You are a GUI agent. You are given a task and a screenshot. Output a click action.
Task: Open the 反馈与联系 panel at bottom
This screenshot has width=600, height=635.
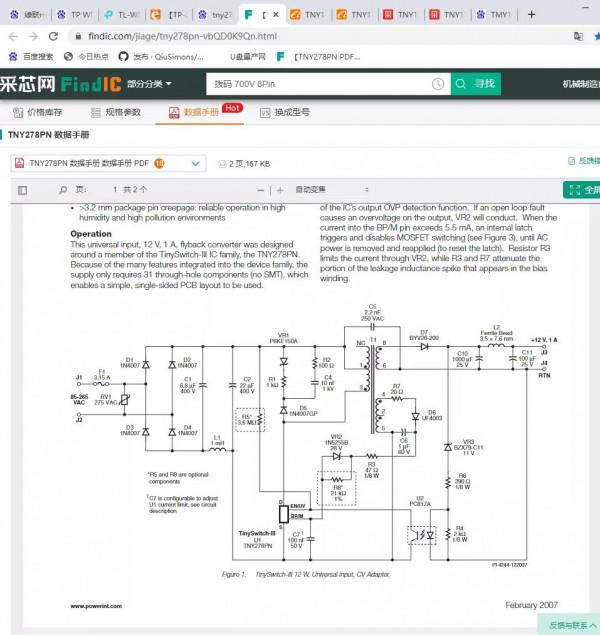[x=571, y=625]
